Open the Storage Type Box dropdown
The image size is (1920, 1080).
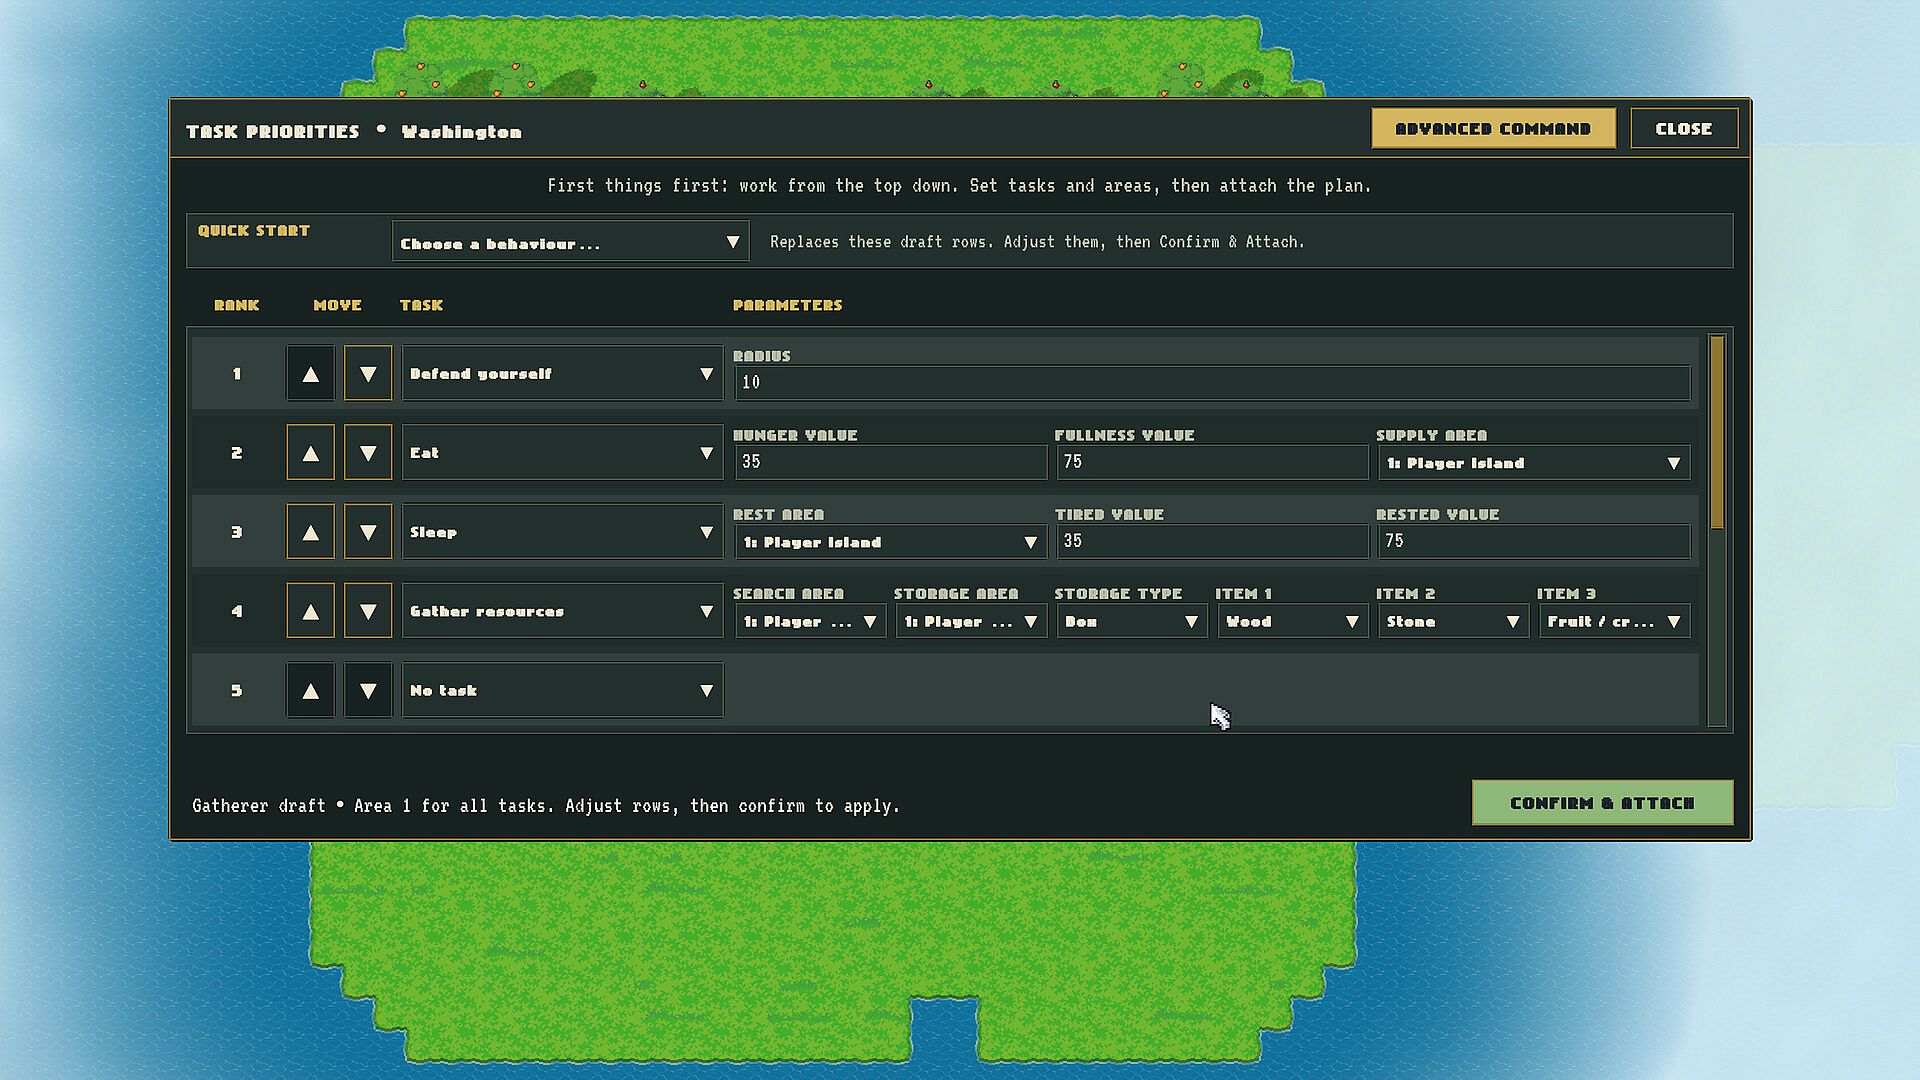coord(1130,621)
